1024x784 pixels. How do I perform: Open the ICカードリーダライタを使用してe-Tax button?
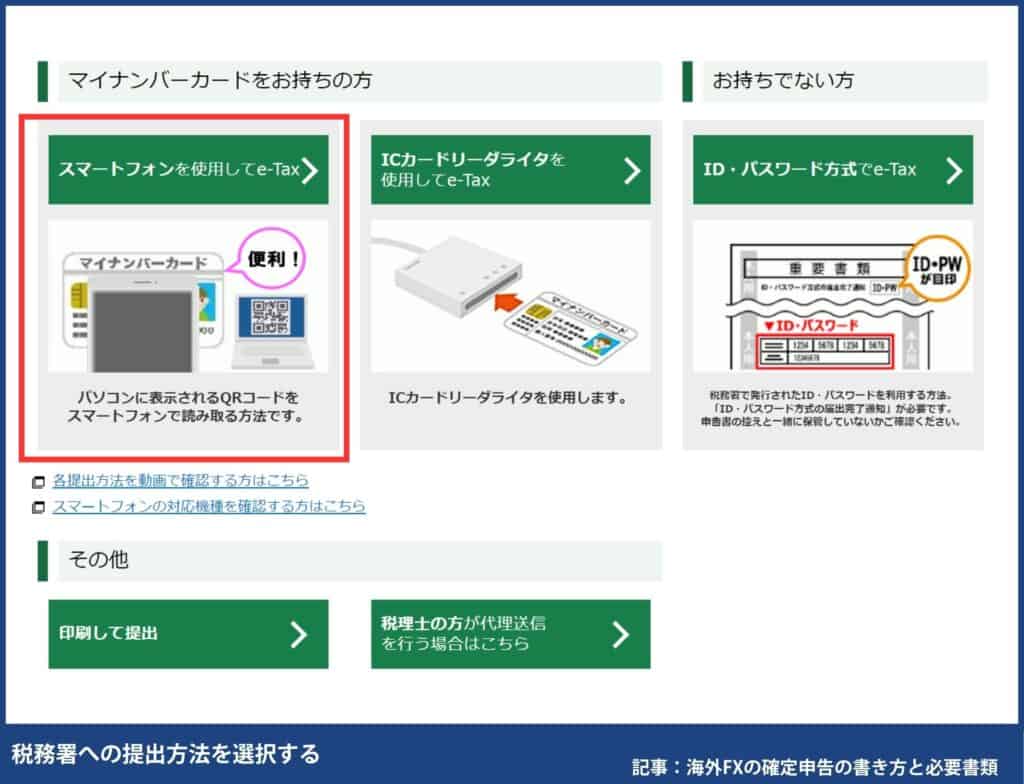[x=511, y=170]
